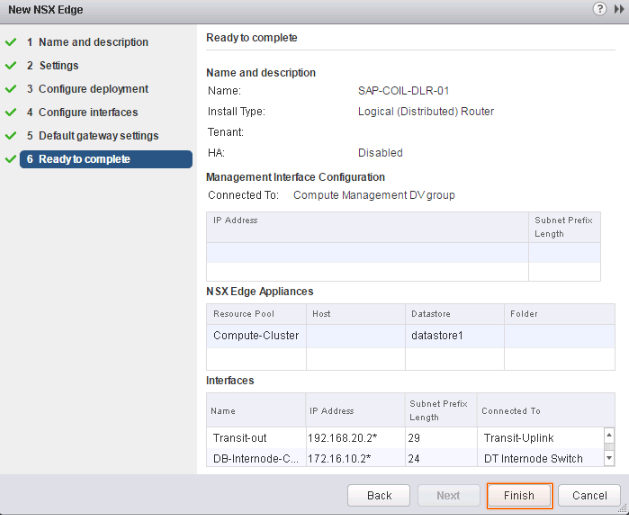The width and height of the screenshot is (629, 515).
Task: Select the datastore1 cell
Action: pyautogui.click(x=455, y=336)
